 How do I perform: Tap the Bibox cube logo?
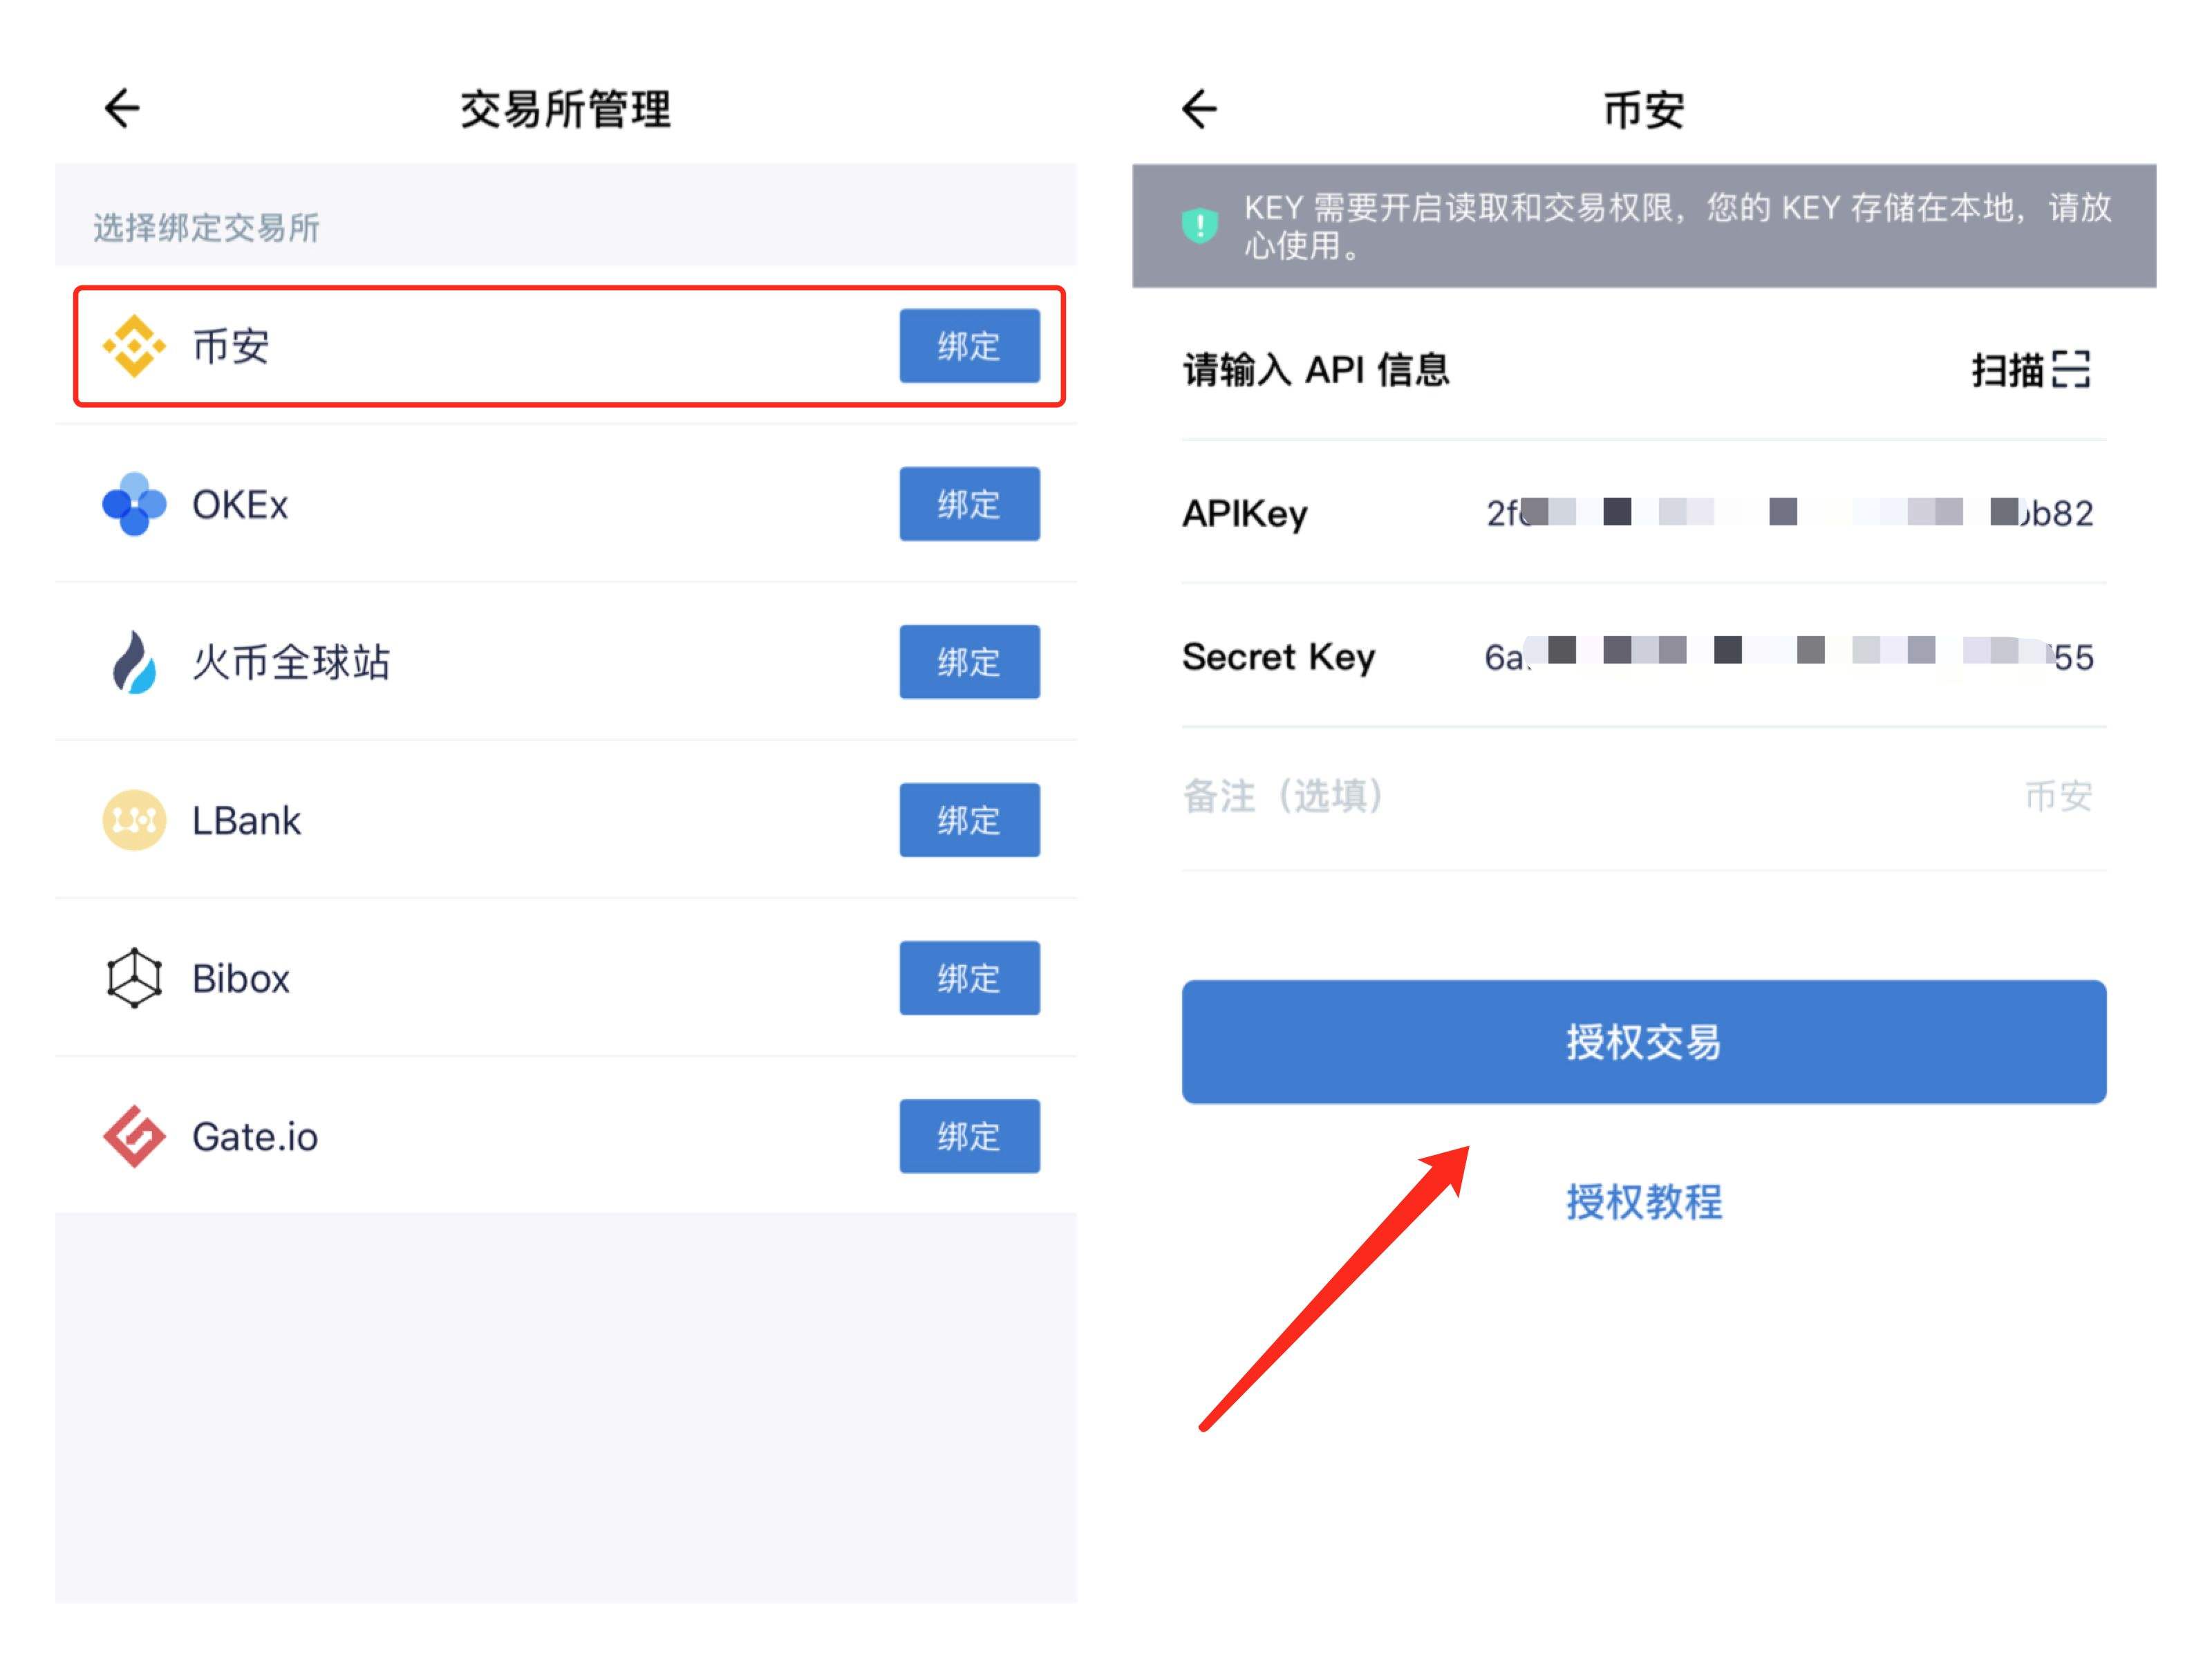134,978
